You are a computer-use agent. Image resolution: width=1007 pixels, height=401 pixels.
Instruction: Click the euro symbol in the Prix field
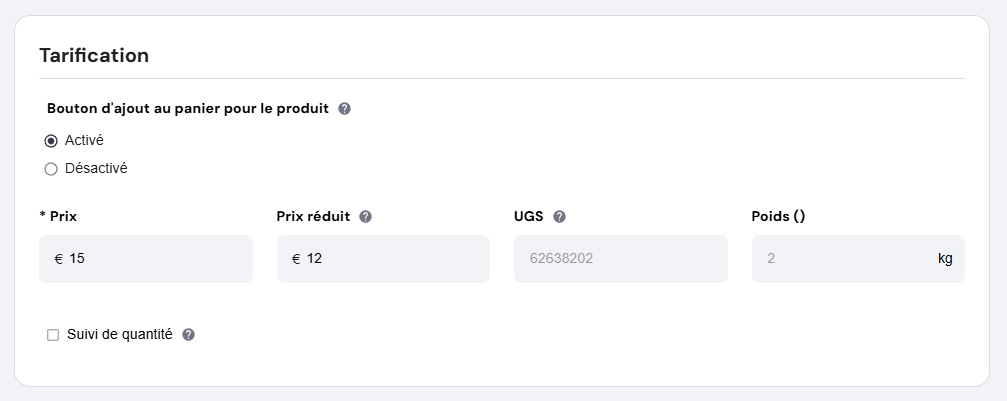(58, 259)
